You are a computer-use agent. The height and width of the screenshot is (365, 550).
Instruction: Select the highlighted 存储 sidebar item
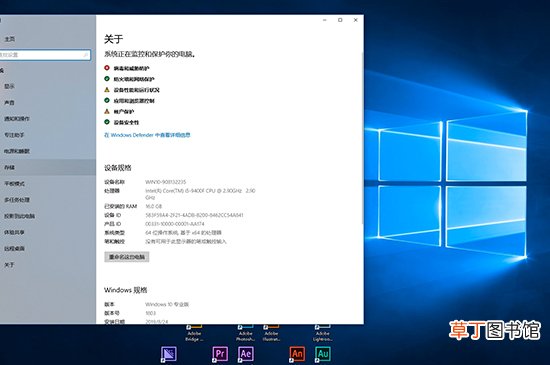pyautogui.click(x=48, y=167)
